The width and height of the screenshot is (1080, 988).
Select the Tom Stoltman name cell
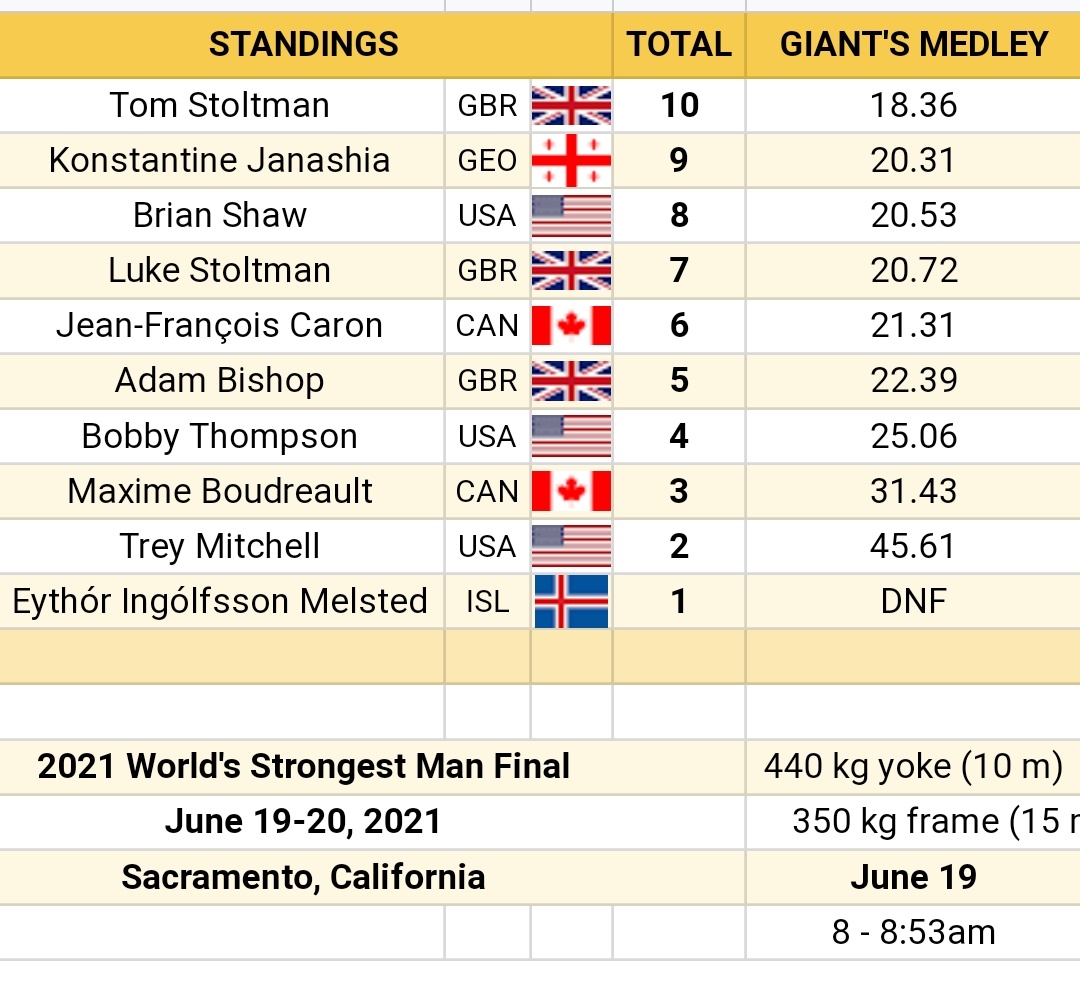220,105
